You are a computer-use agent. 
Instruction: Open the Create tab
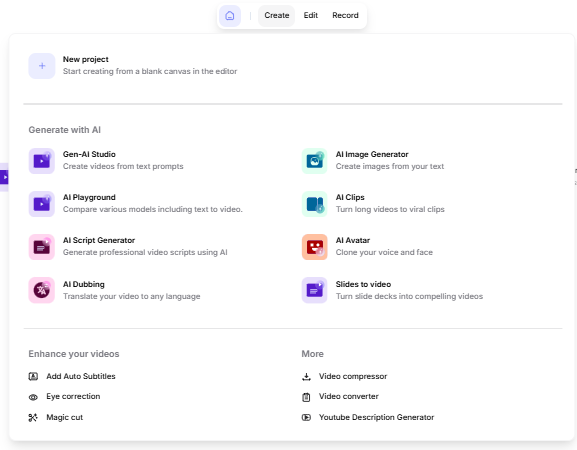pos(276,15)
